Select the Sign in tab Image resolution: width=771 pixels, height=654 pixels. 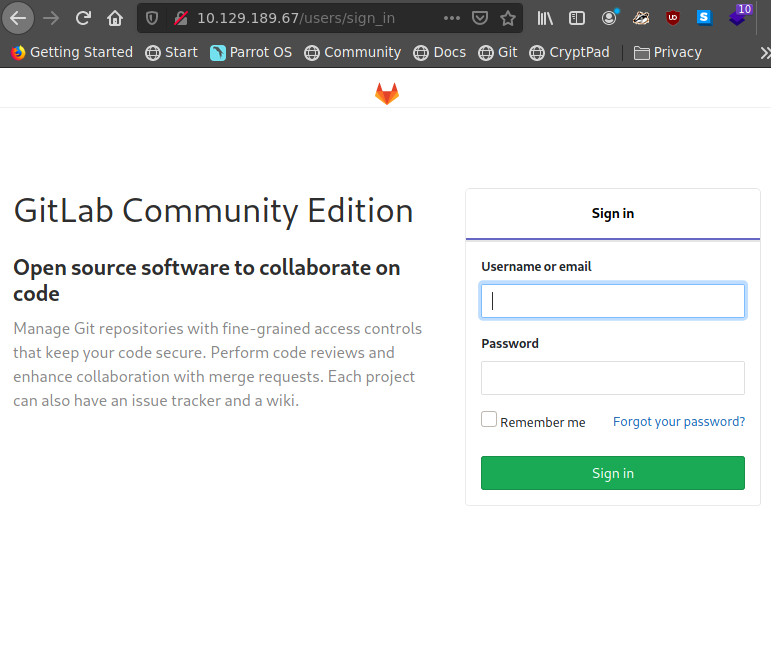click(x=613, y=213)
